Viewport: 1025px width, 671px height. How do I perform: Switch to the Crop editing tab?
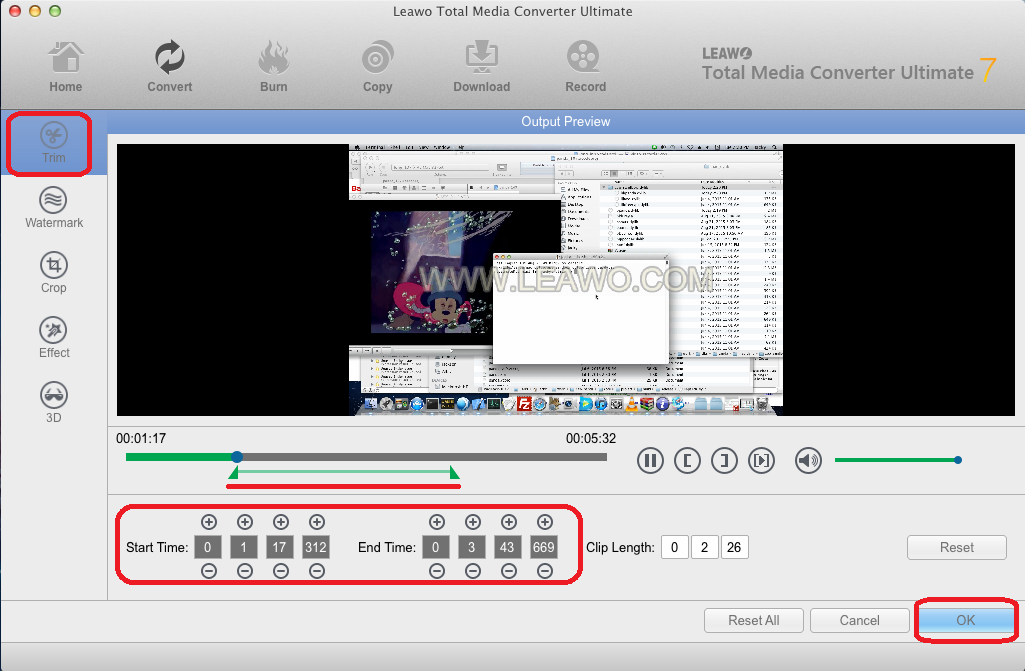[54, 272]
